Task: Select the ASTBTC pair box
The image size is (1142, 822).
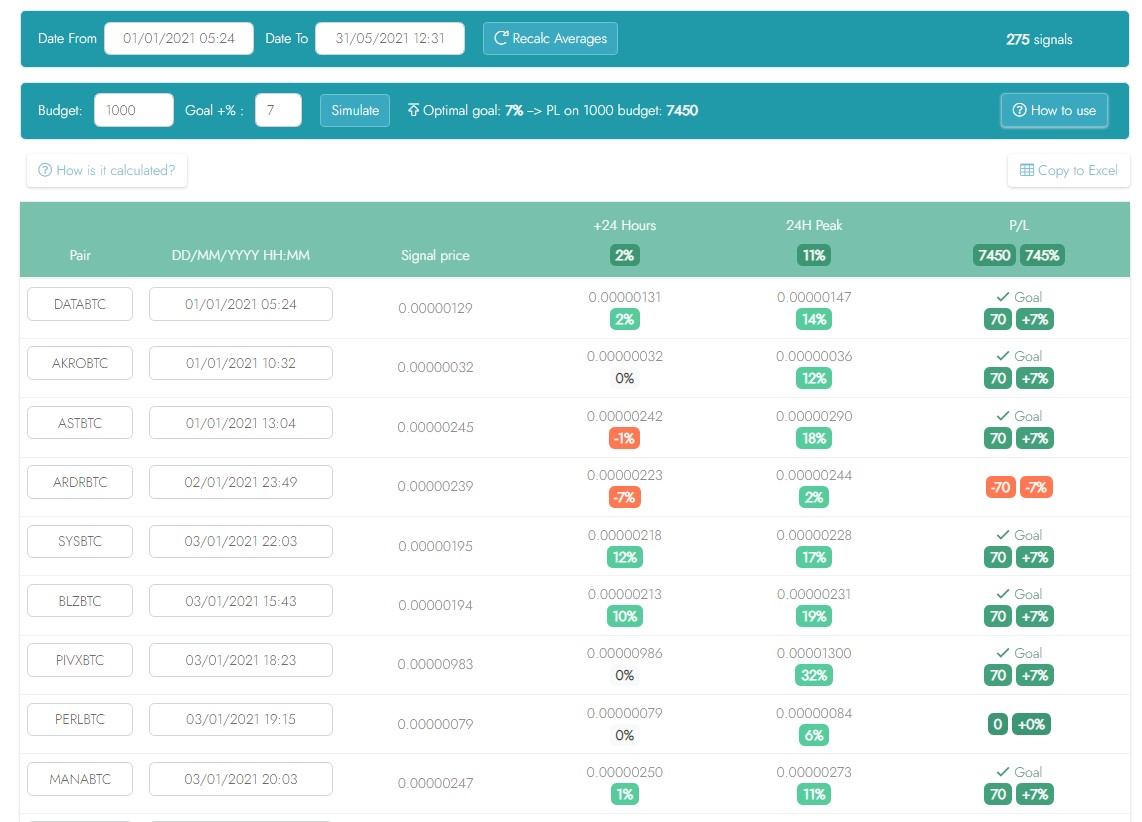Action: coord(80,423)
